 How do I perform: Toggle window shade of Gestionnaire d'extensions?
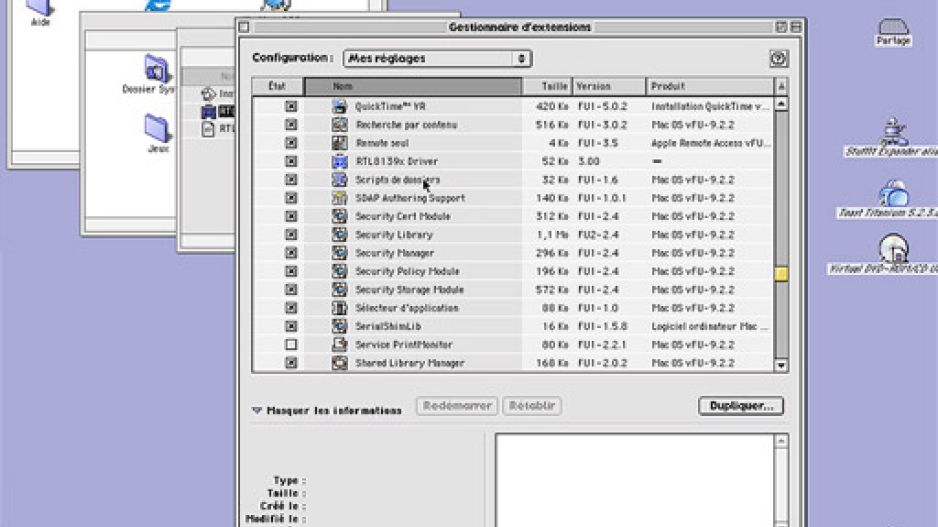coord(796,27)
